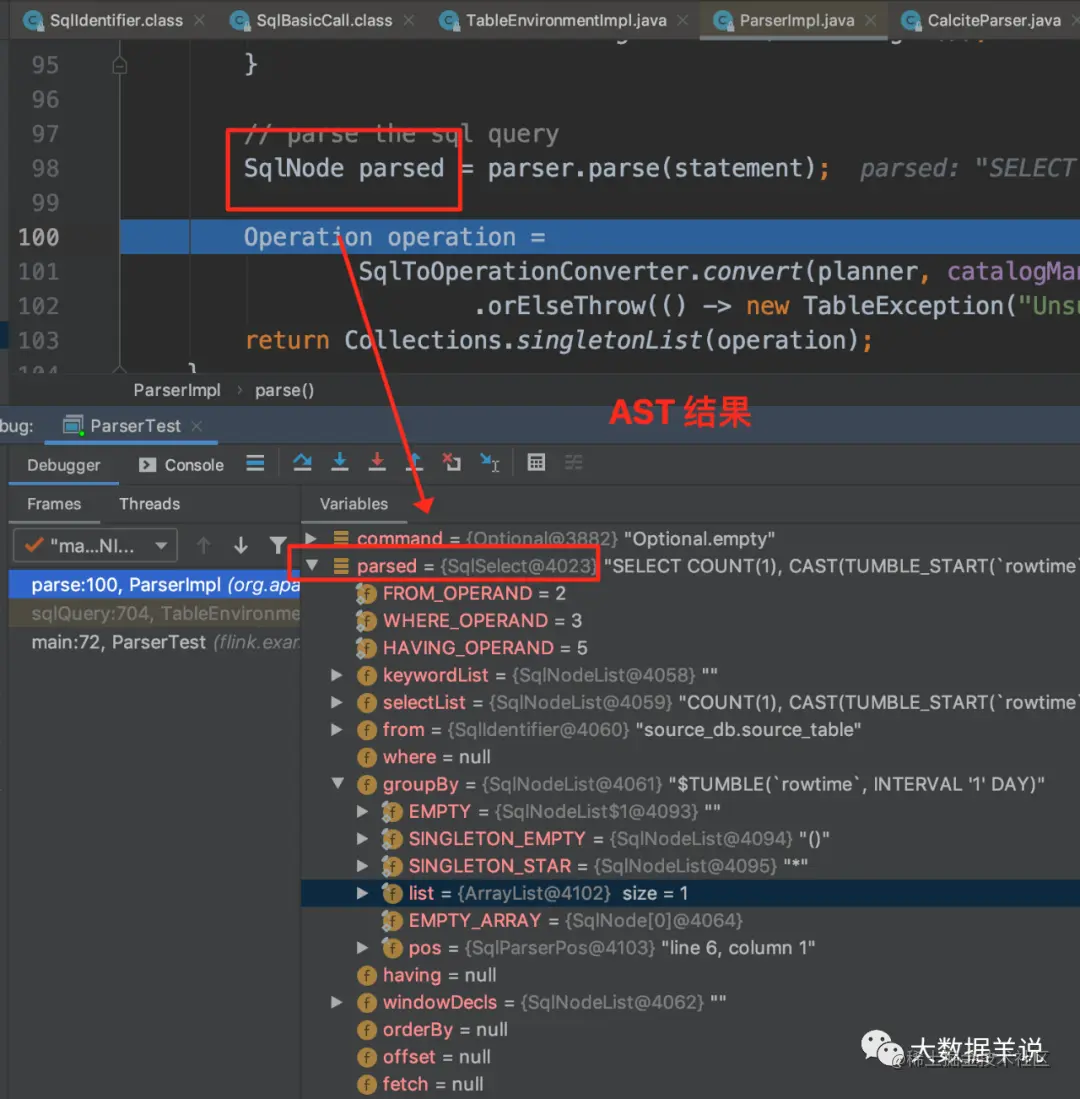Click the Show Execution Point lines icon

pos(255,463)
